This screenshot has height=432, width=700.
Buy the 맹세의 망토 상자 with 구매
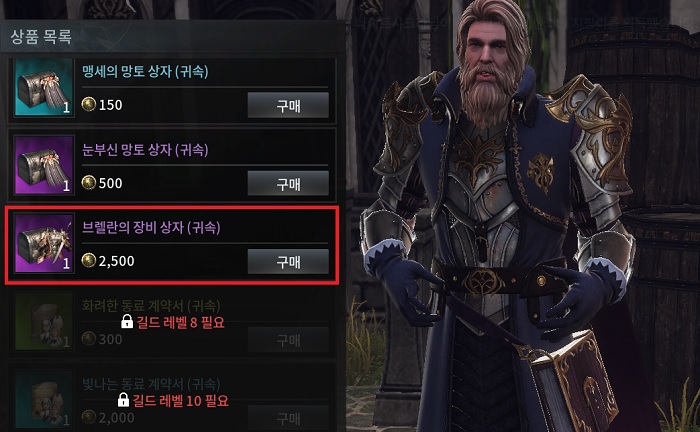point(288,105)
